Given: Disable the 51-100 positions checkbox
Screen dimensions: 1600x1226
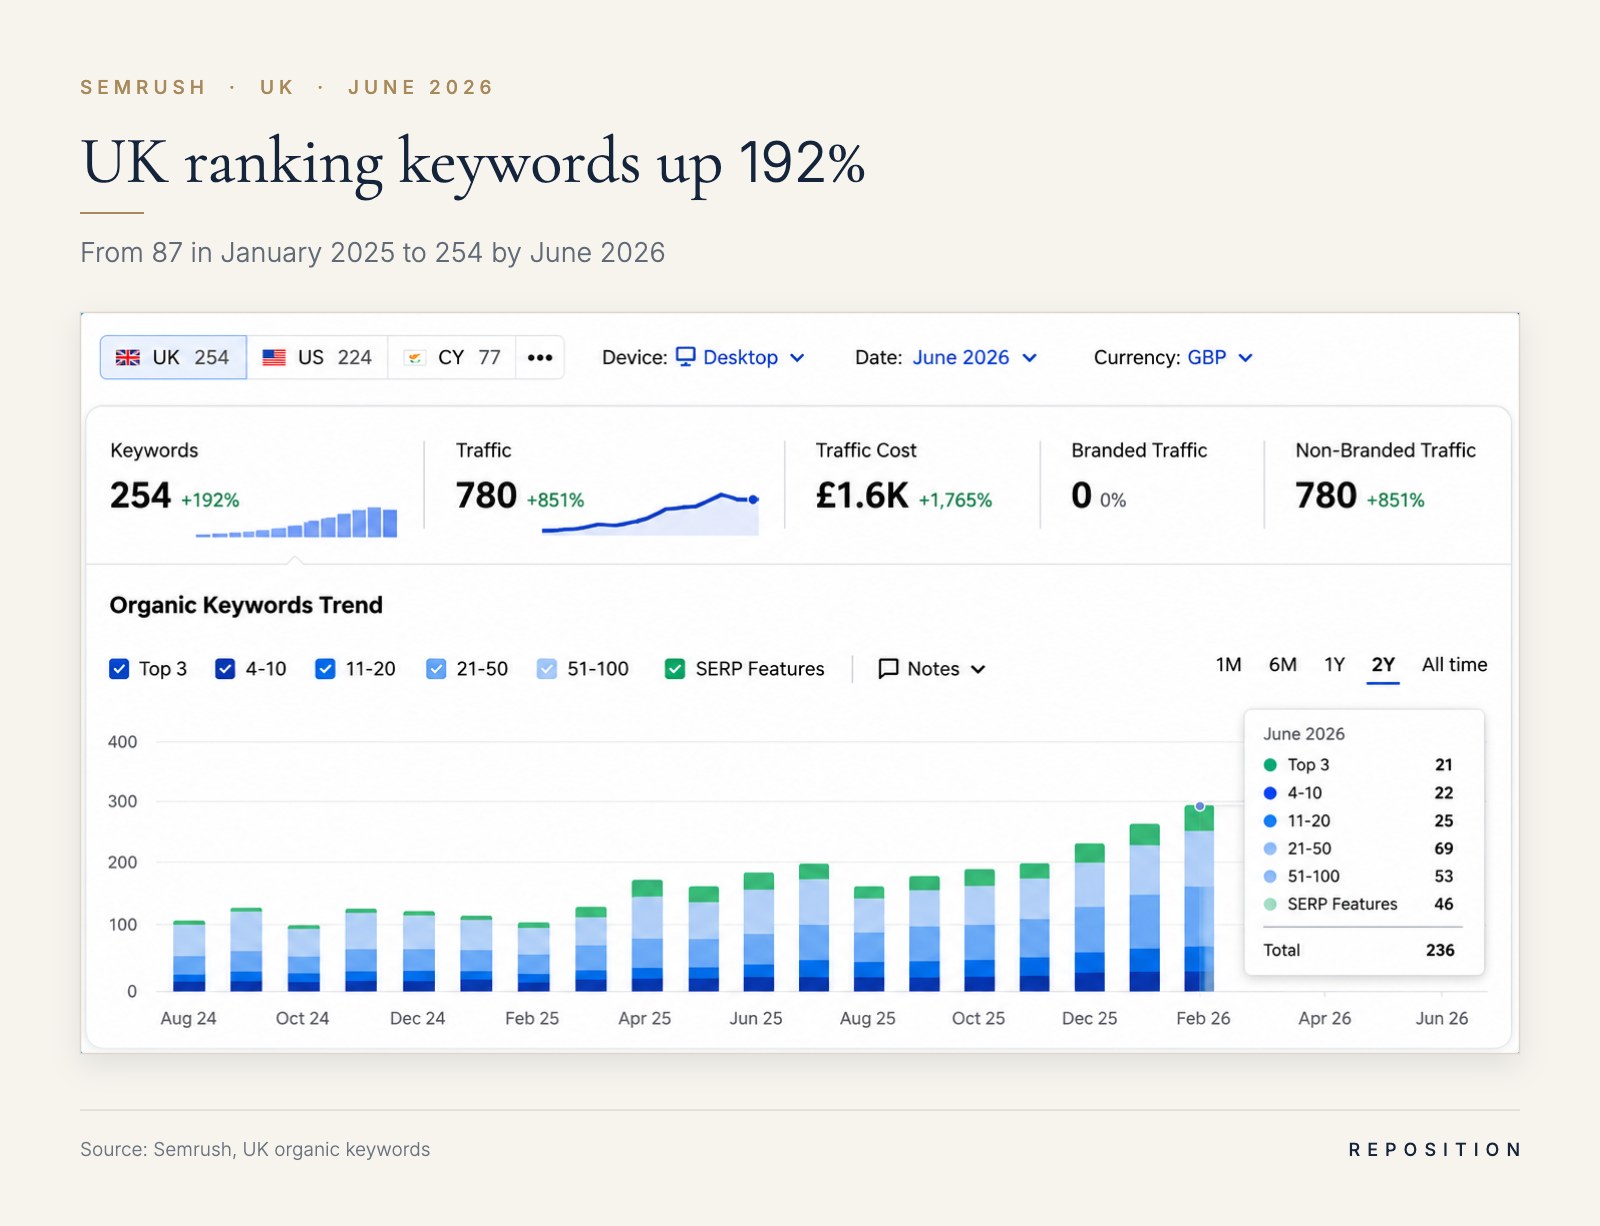Looking at the screenshot, I should [546, 669].
